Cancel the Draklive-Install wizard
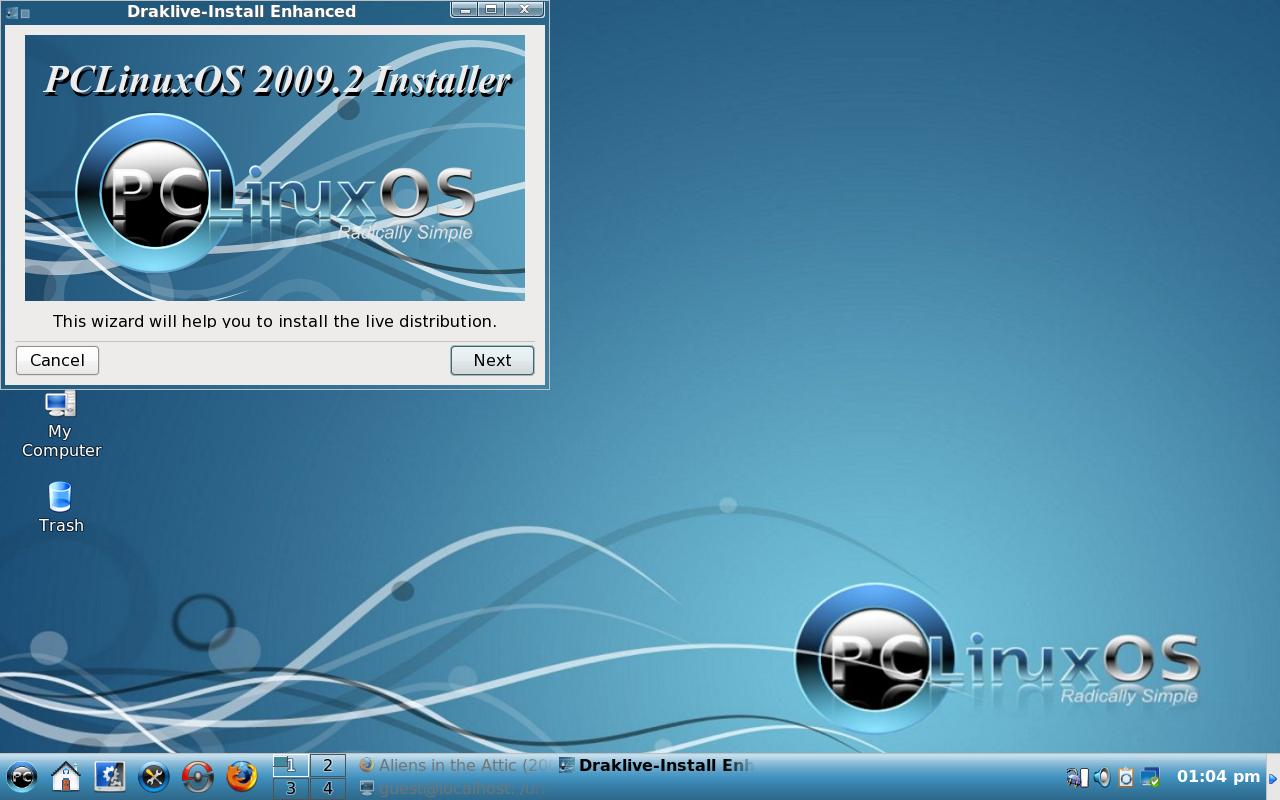The width and height of the screenshot is (1280, 800). click(57, 360)
